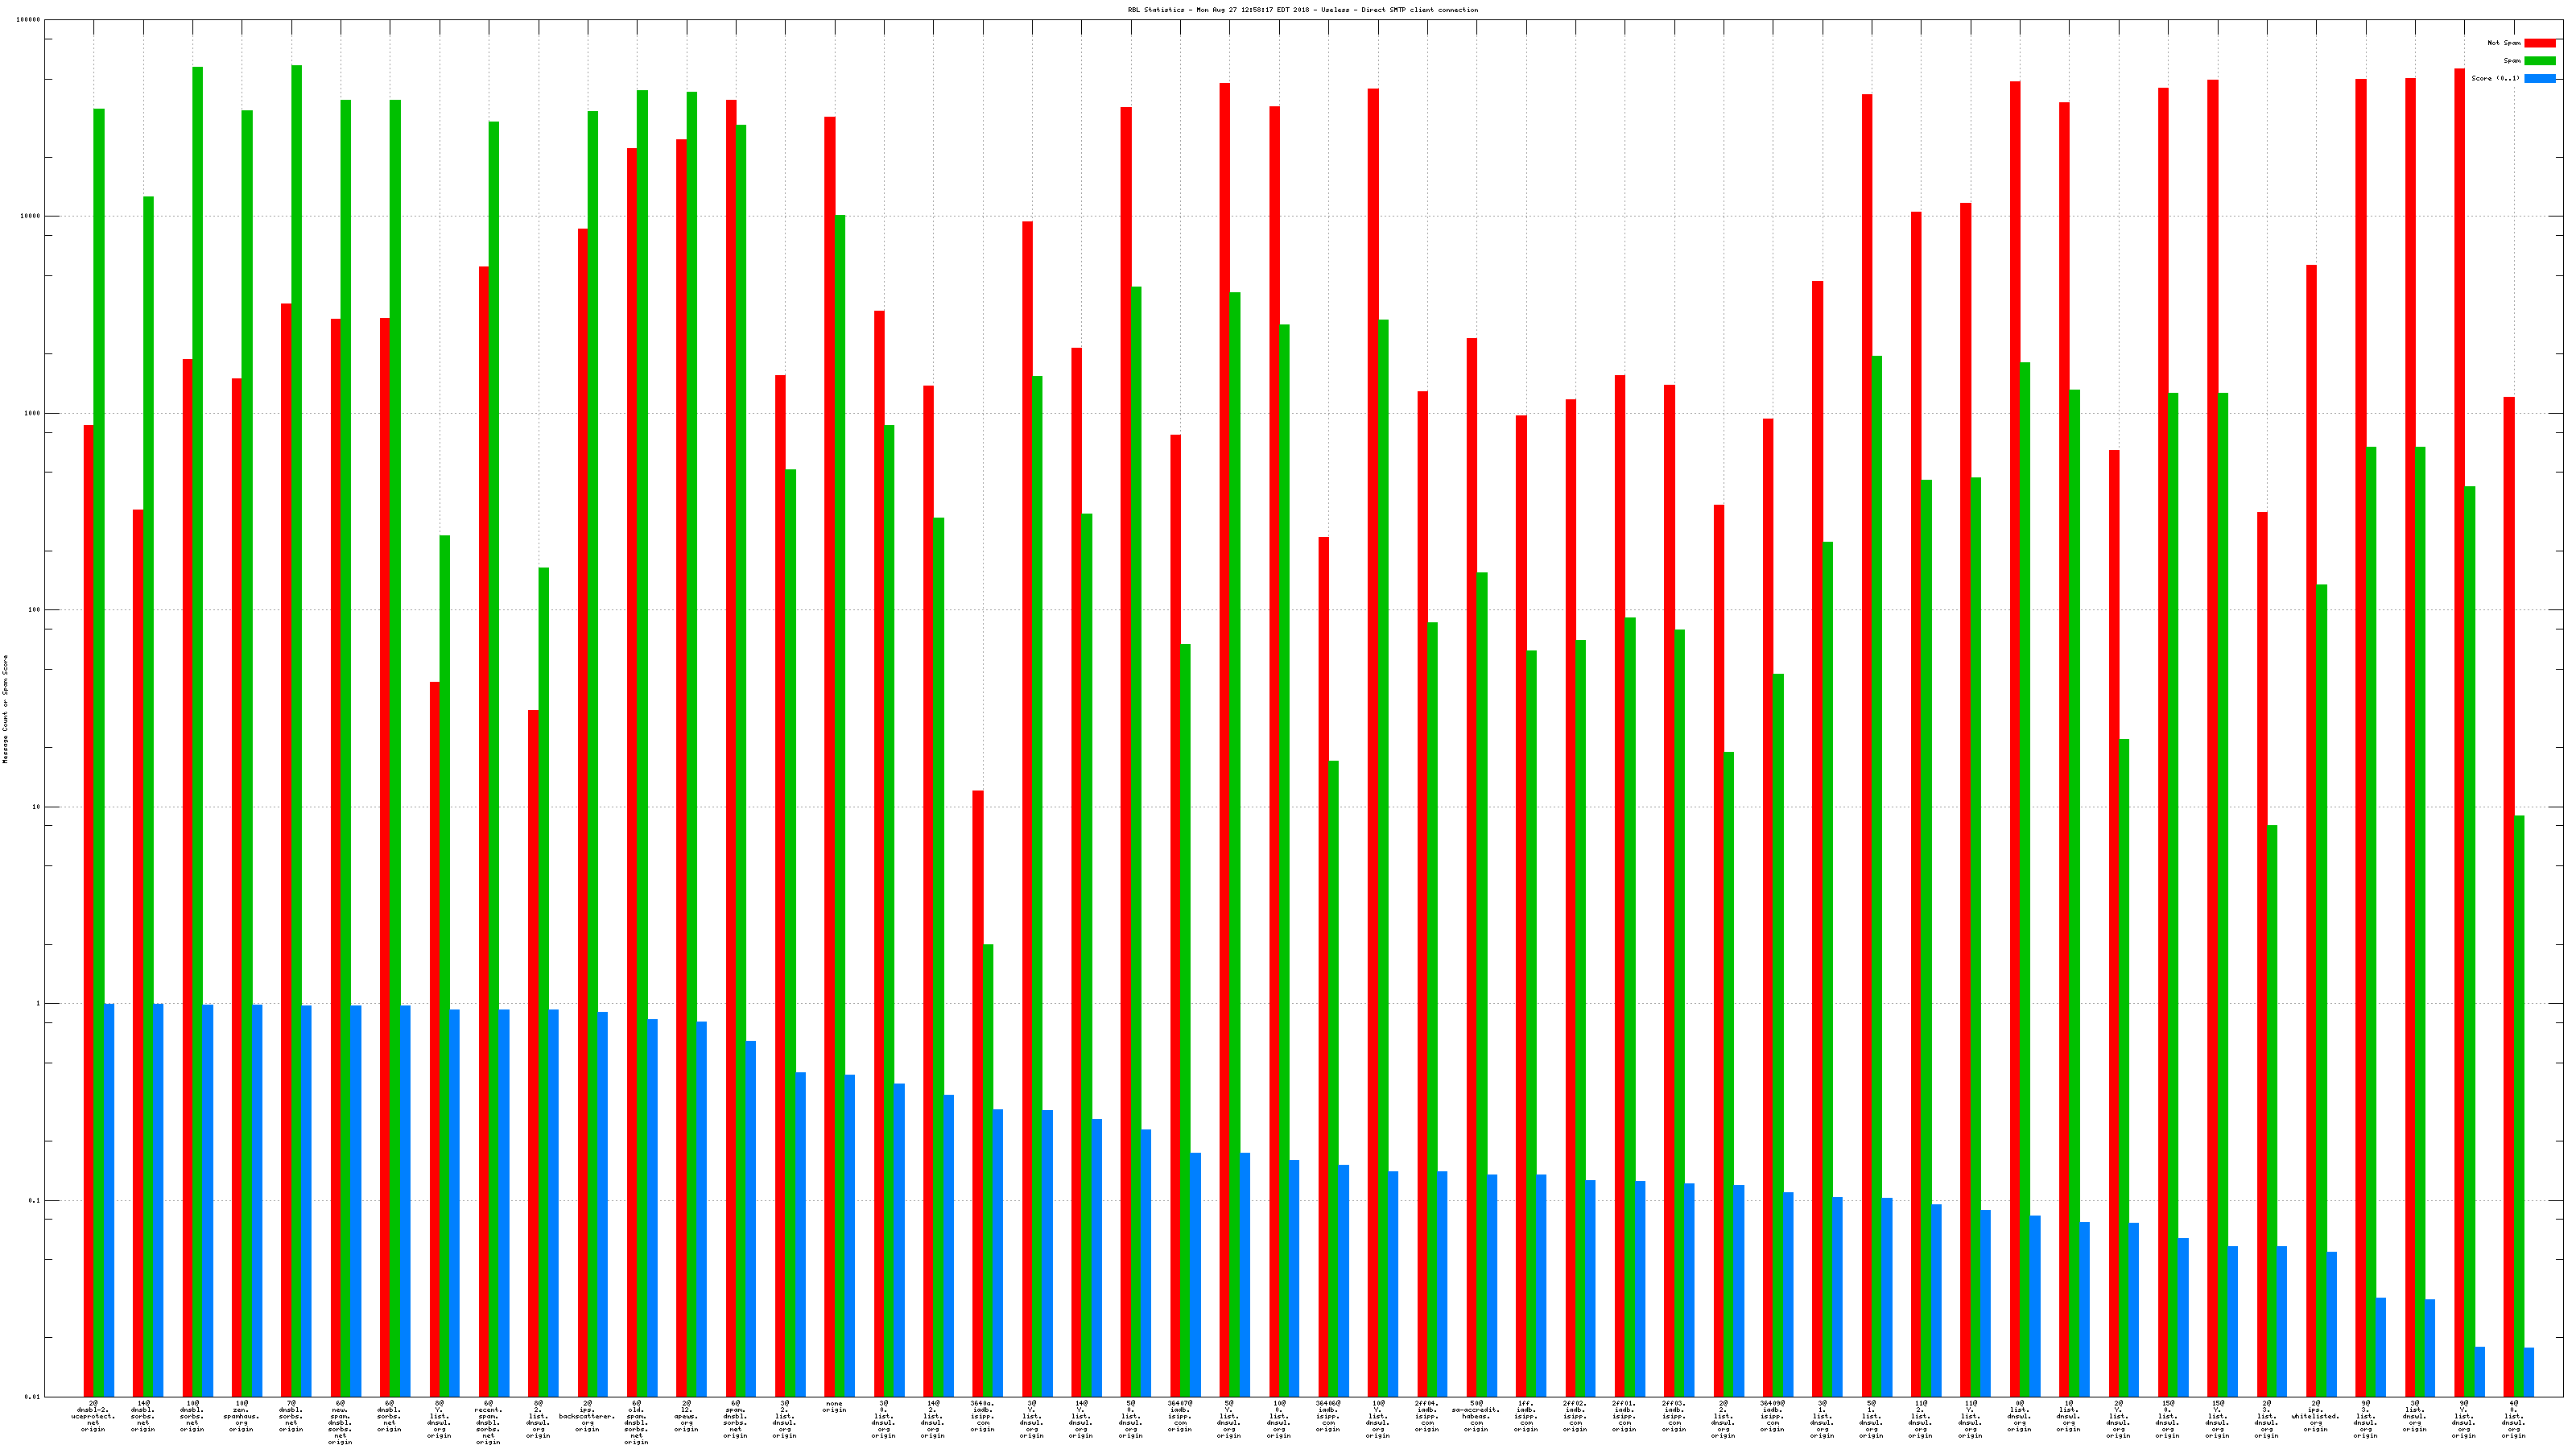This screenshot has width=2576, height=1449.
Task: Click the sa-accredit.habeas.com x-axis label
Action: (1476, 1416)
